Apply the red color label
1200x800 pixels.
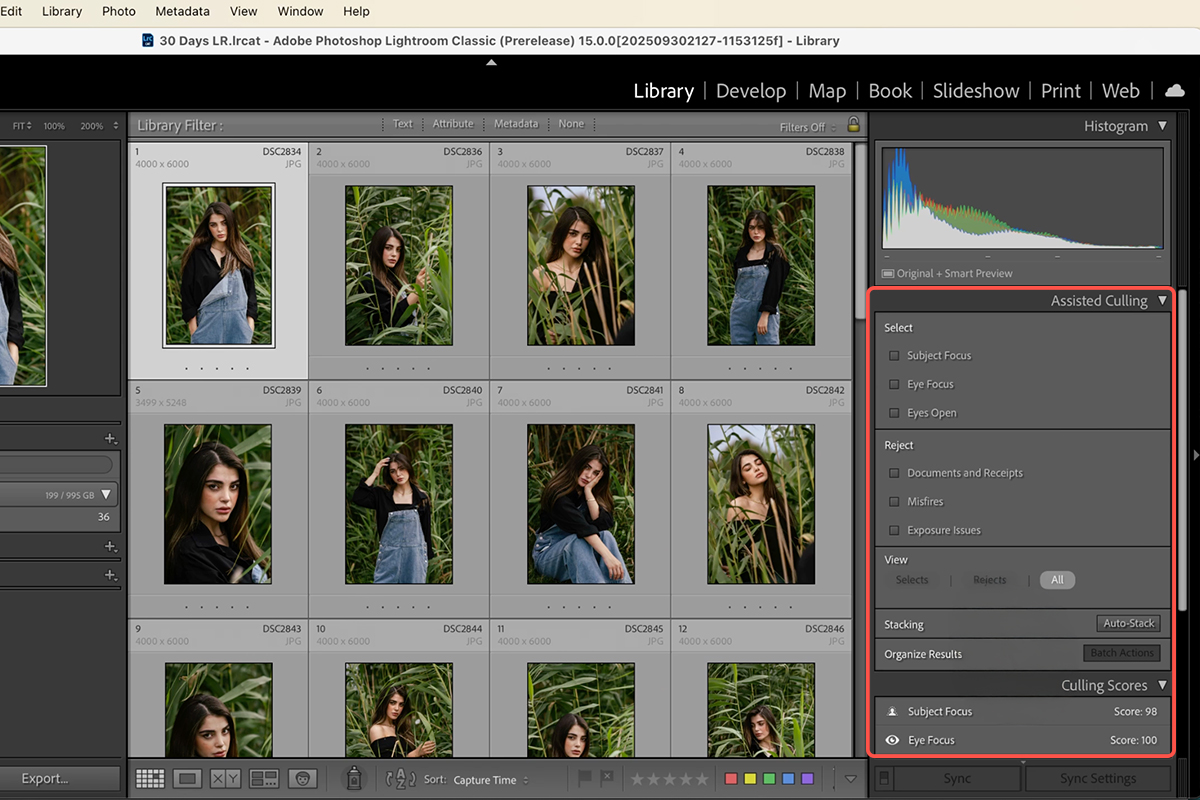point(731,779)
